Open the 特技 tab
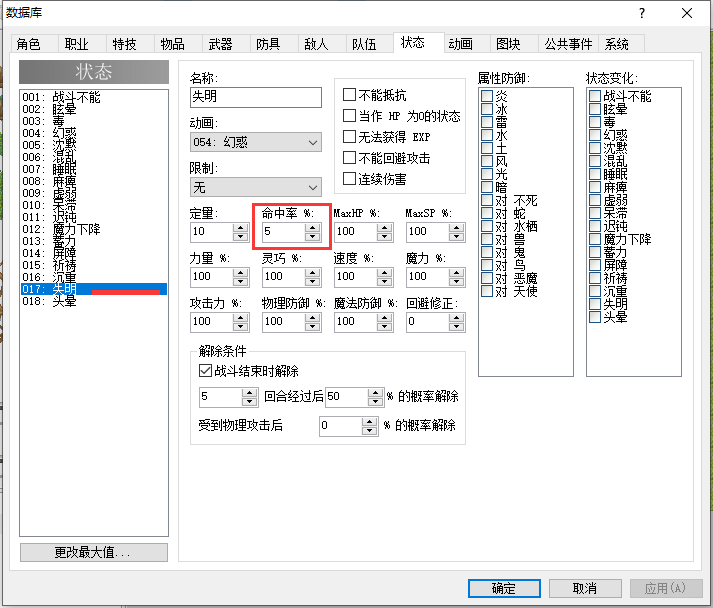This screenshot has height=608, width=713. (x=125, y=44)
